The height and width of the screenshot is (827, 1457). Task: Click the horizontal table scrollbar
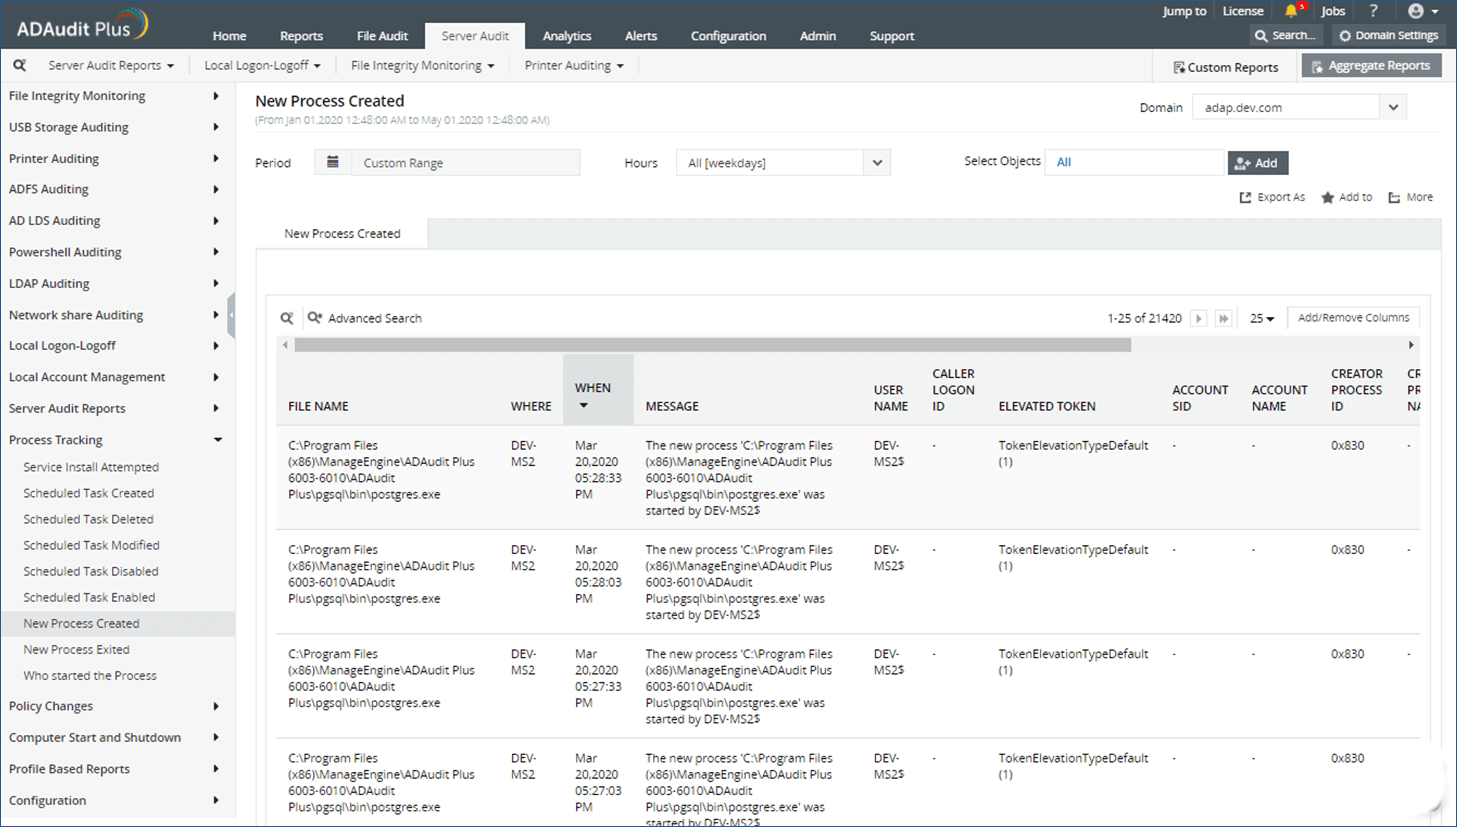[712, 345]
